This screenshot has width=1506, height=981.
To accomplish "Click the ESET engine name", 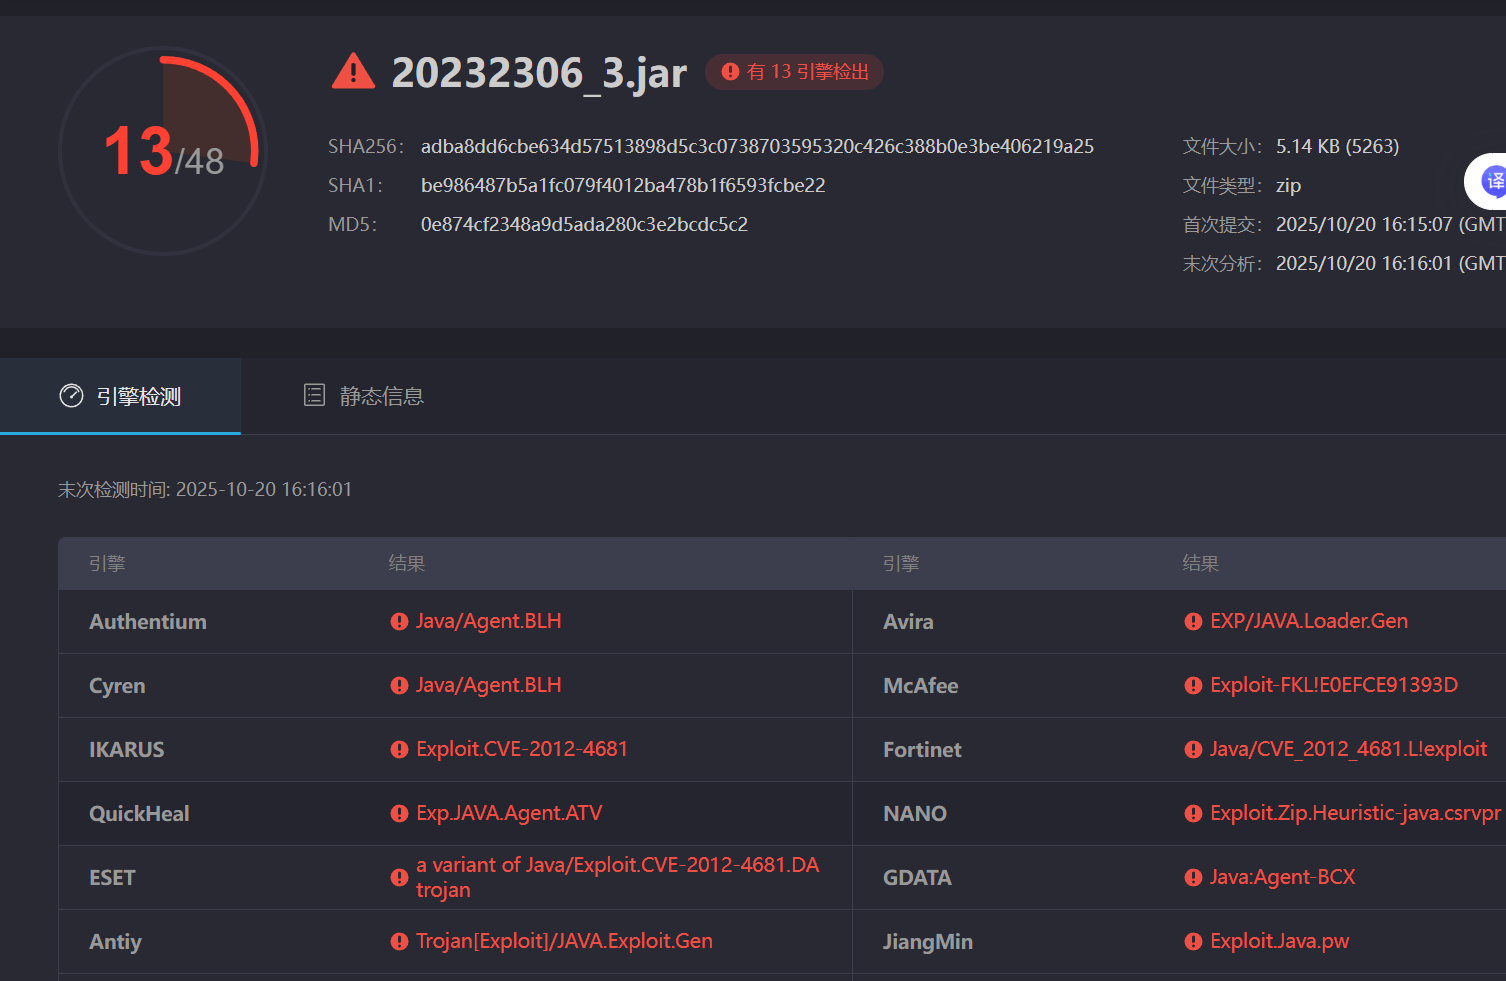I will [112, 878].
